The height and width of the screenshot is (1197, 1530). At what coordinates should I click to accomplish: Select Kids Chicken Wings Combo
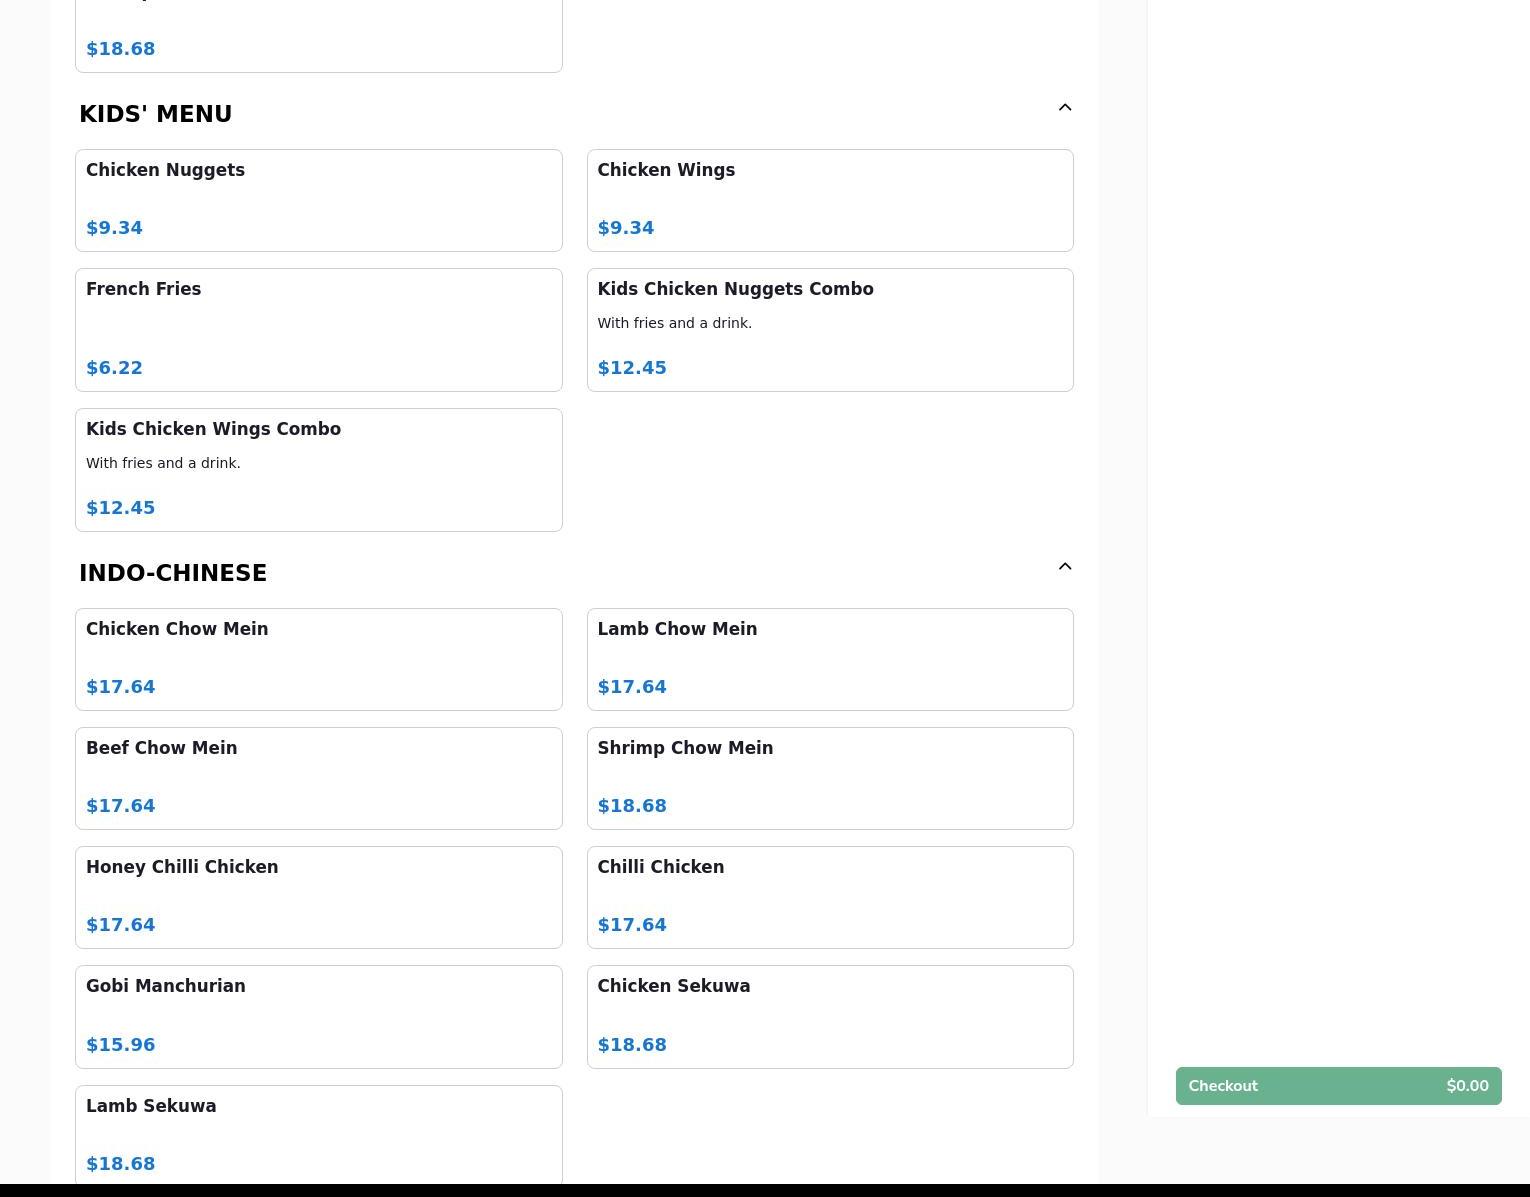click(x=318, y=469)
